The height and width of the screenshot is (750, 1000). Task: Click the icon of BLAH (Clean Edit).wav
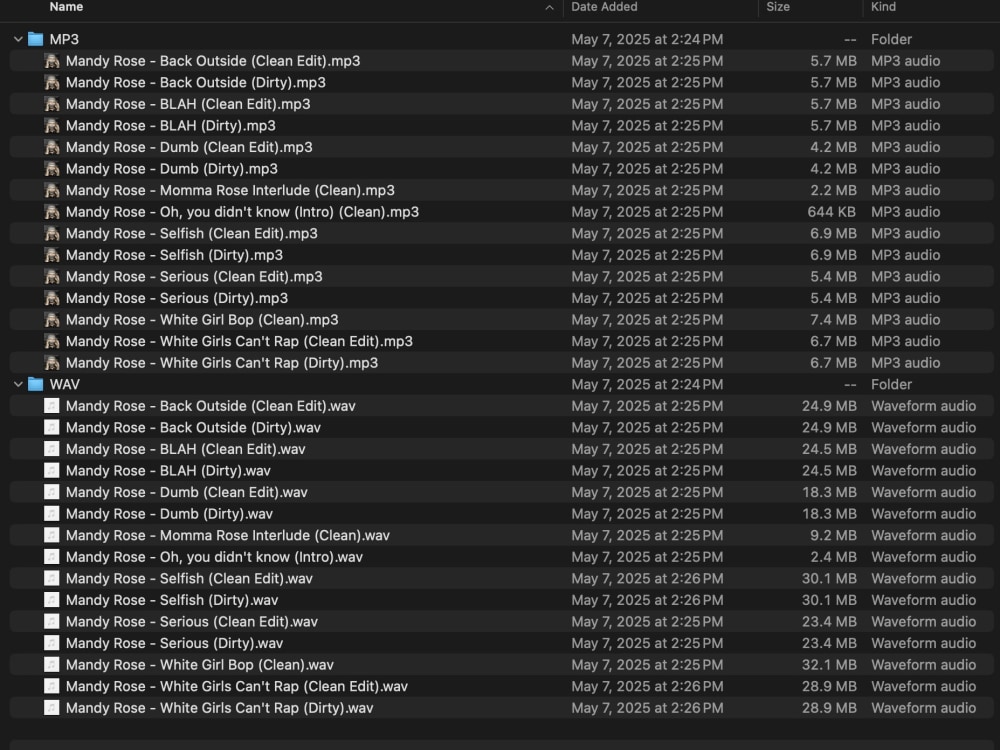point(52,450)
